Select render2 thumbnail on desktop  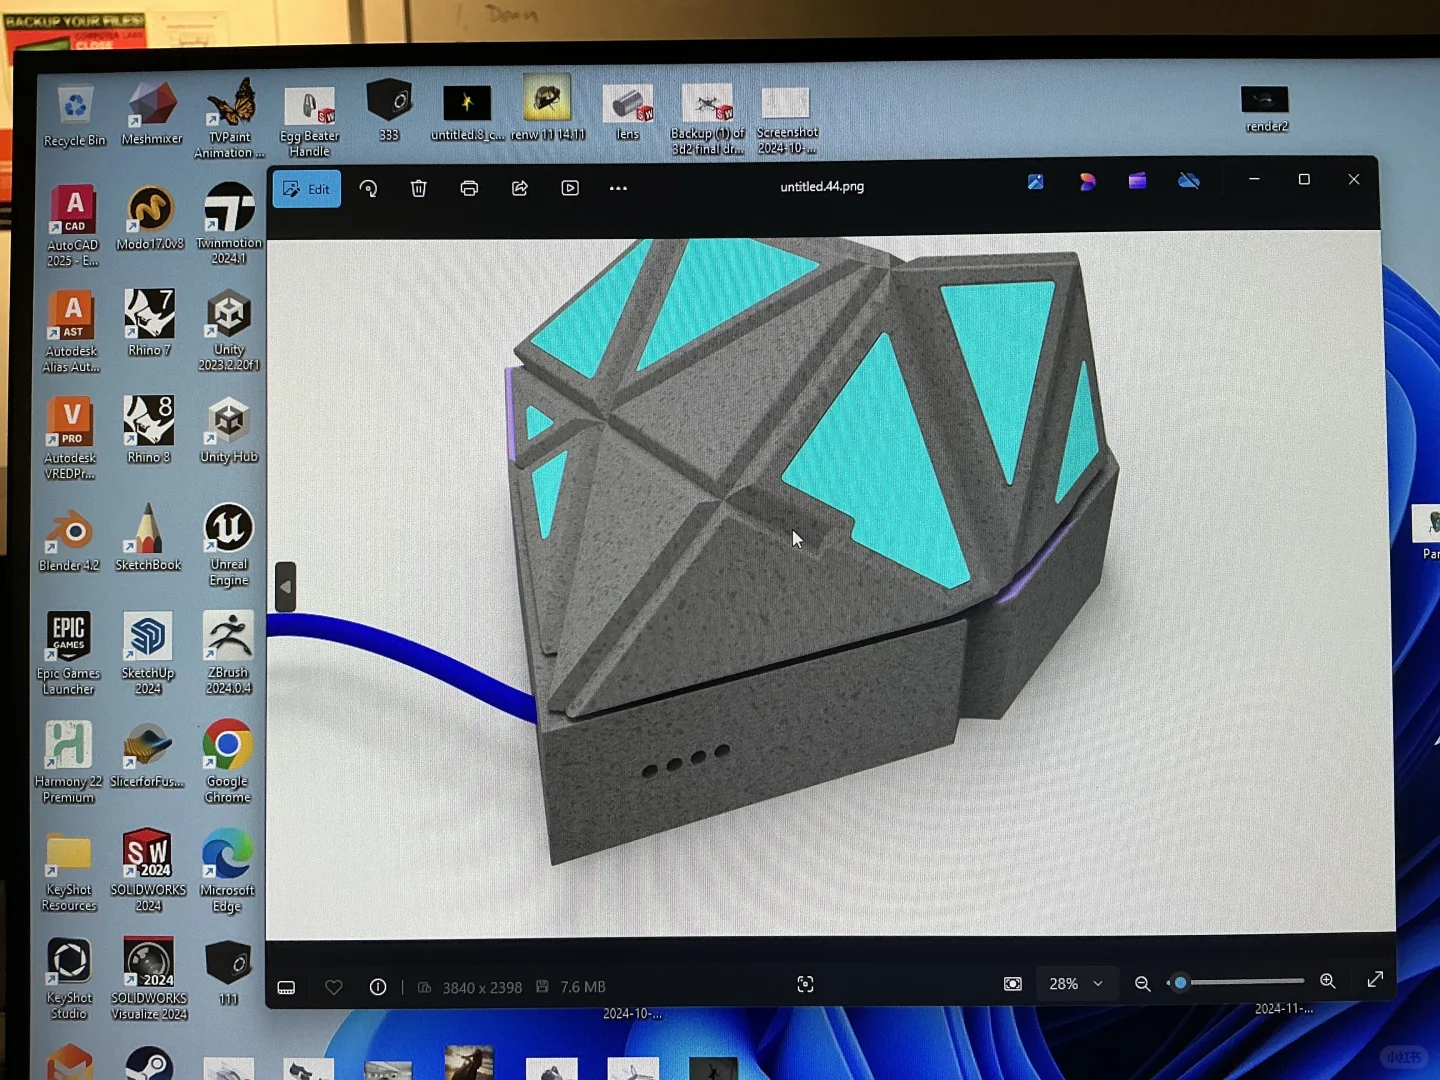[1266, 109]
